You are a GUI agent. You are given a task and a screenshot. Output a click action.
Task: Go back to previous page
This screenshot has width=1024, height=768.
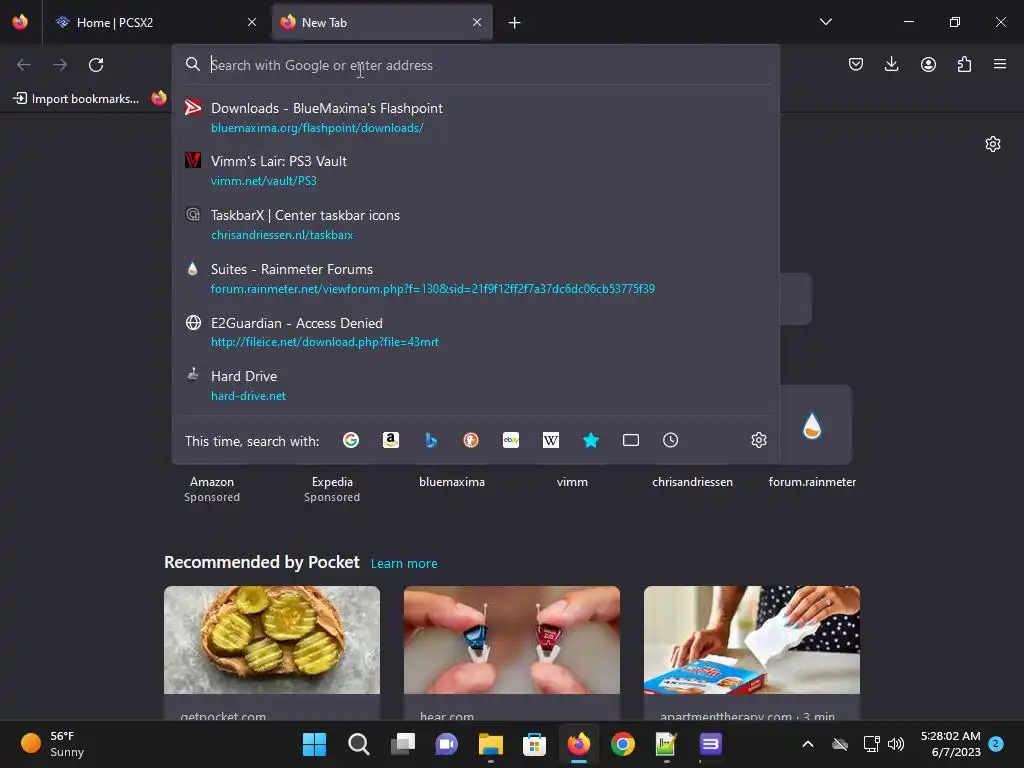pos(24,65)
